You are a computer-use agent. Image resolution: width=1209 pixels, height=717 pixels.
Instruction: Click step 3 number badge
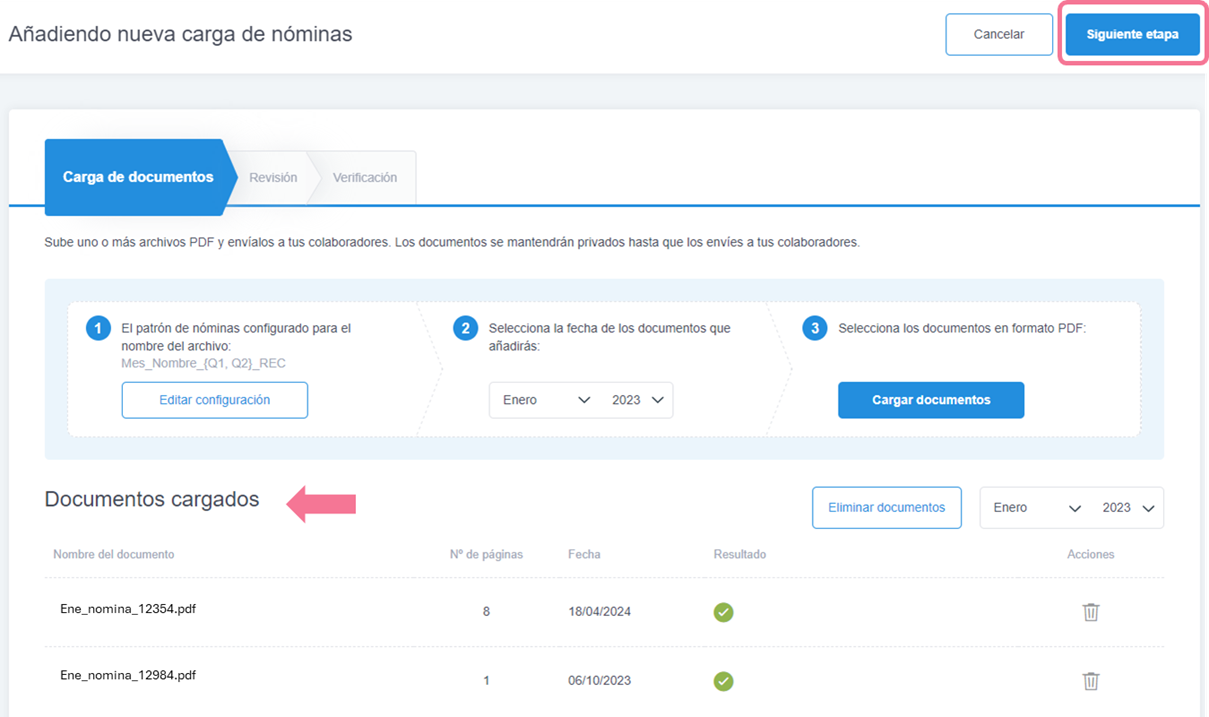pos(814,329)
